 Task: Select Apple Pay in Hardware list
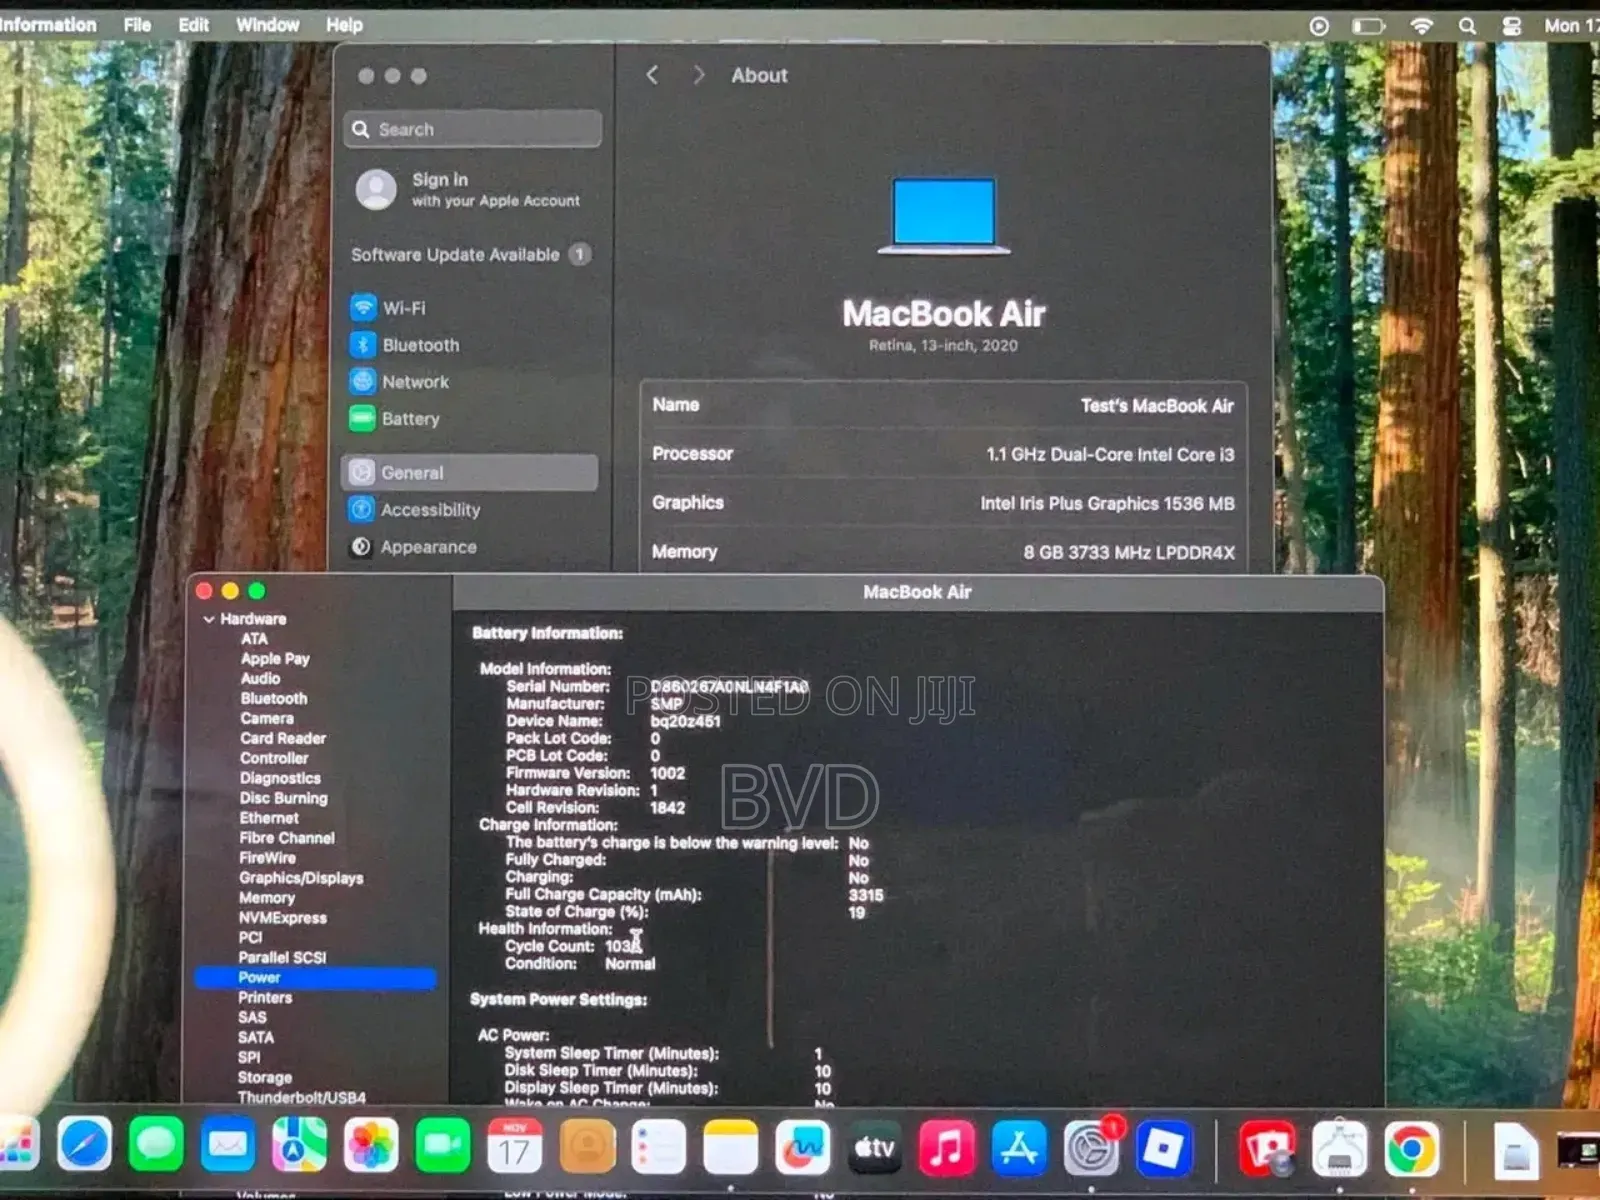point(275,659)
